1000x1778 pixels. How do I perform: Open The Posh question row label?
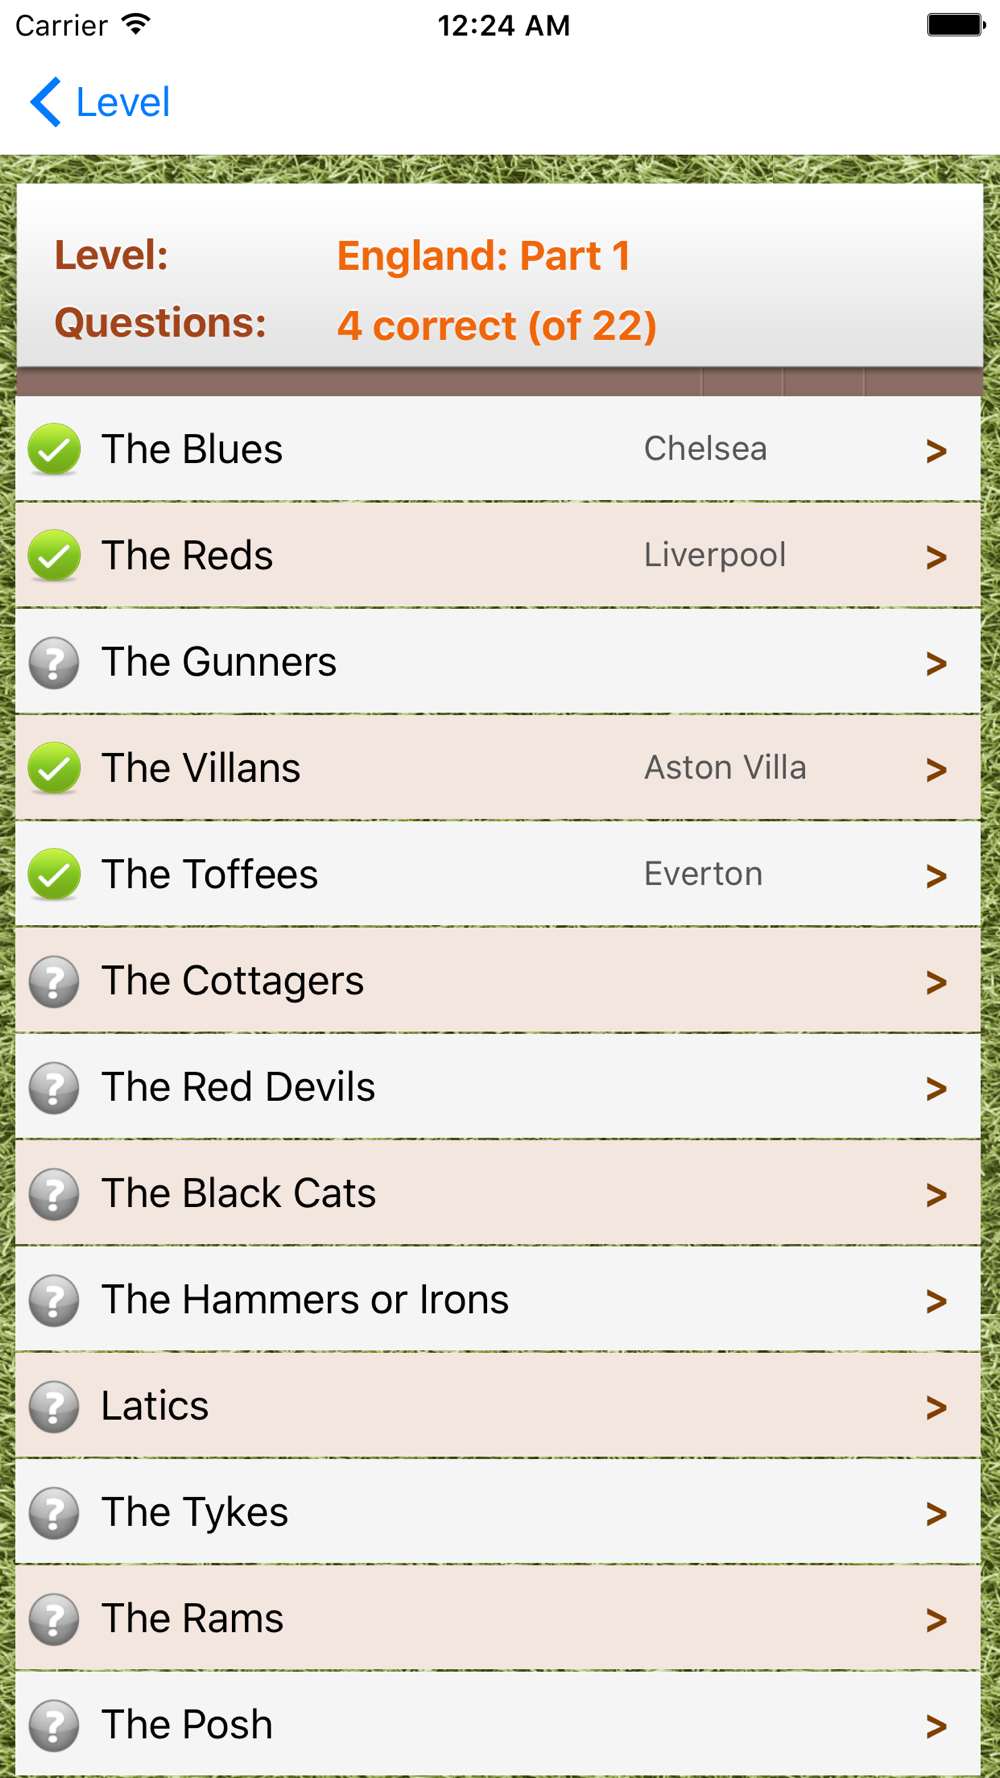[187, 1725]
